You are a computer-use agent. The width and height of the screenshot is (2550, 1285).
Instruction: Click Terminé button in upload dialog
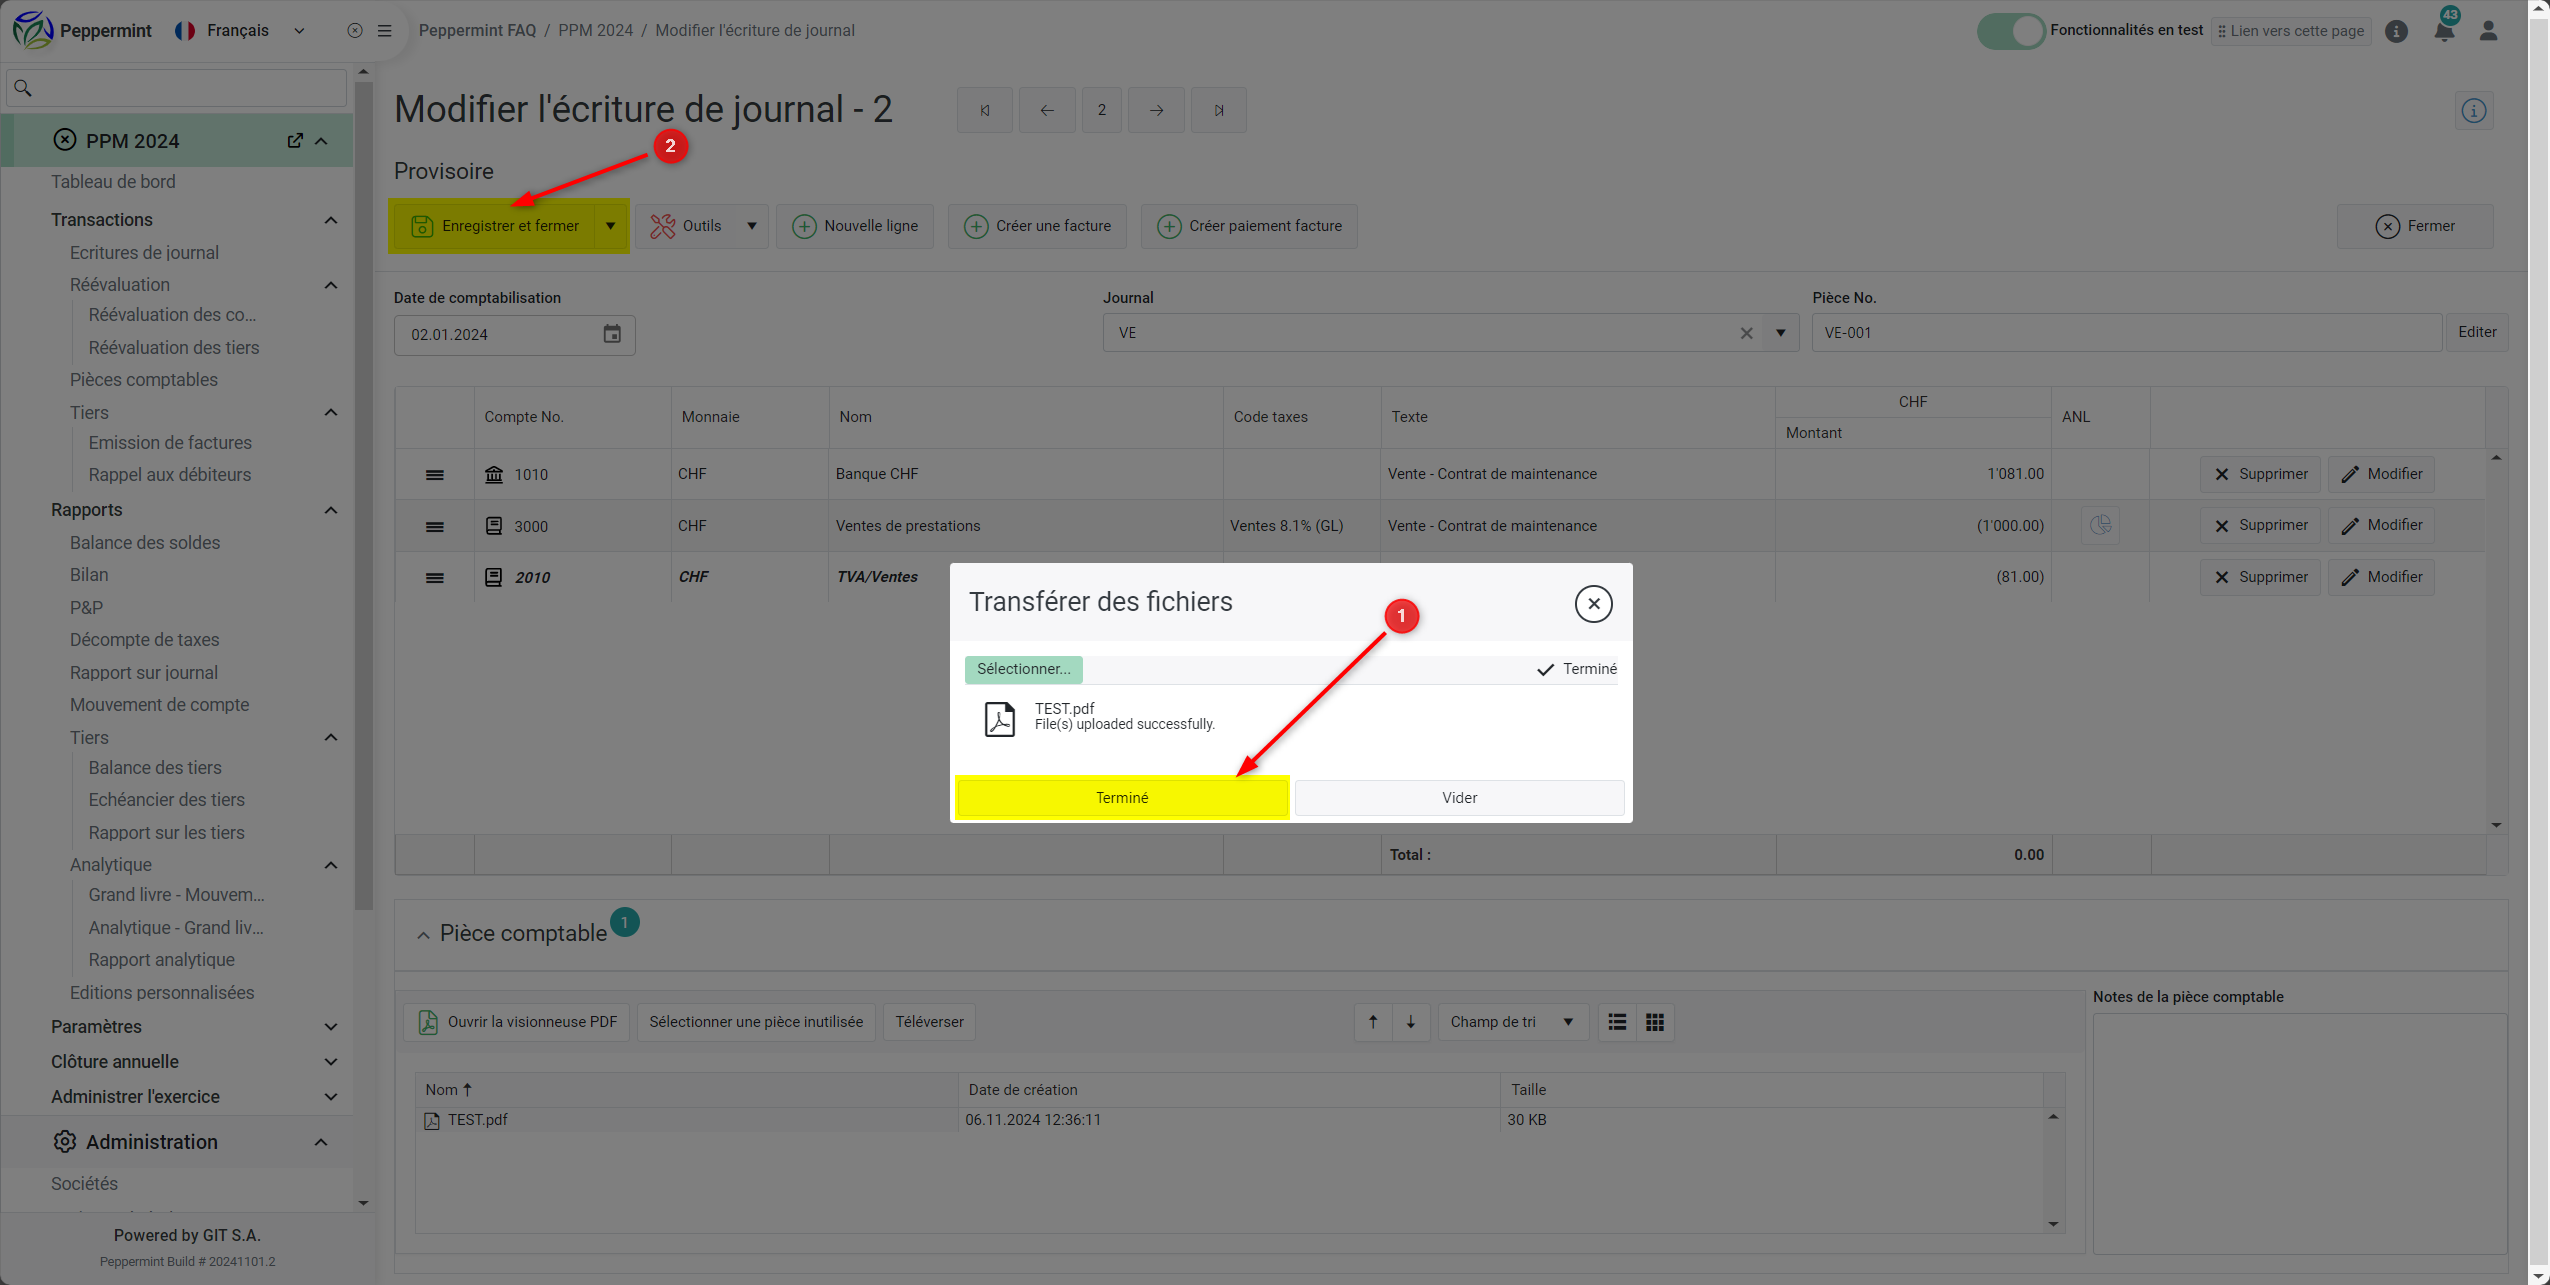(1122, 798)
